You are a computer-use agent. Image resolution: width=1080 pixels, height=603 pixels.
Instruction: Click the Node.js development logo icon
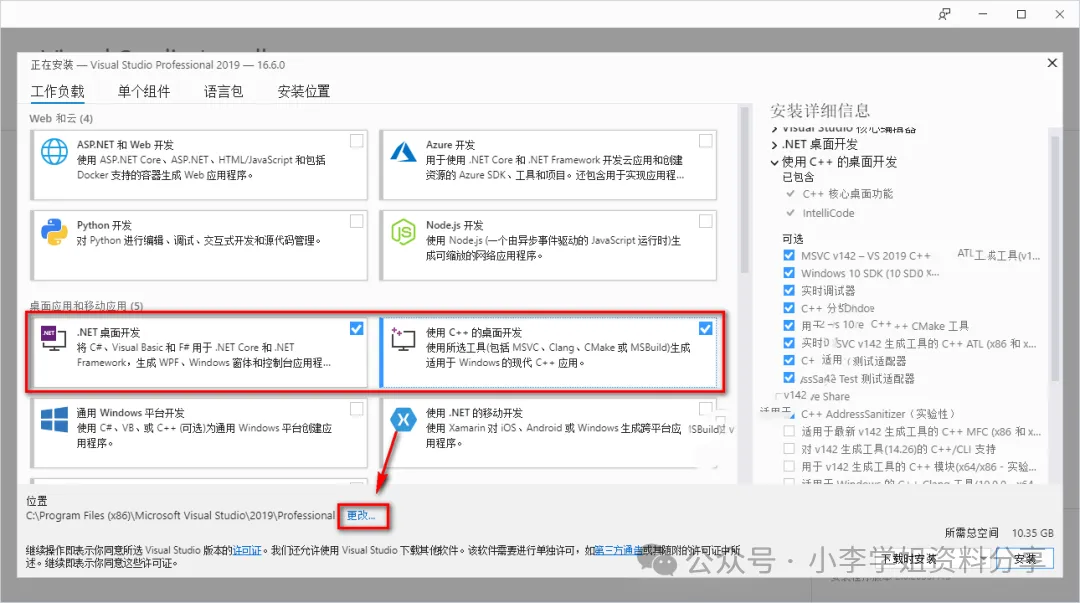[403, 232]
